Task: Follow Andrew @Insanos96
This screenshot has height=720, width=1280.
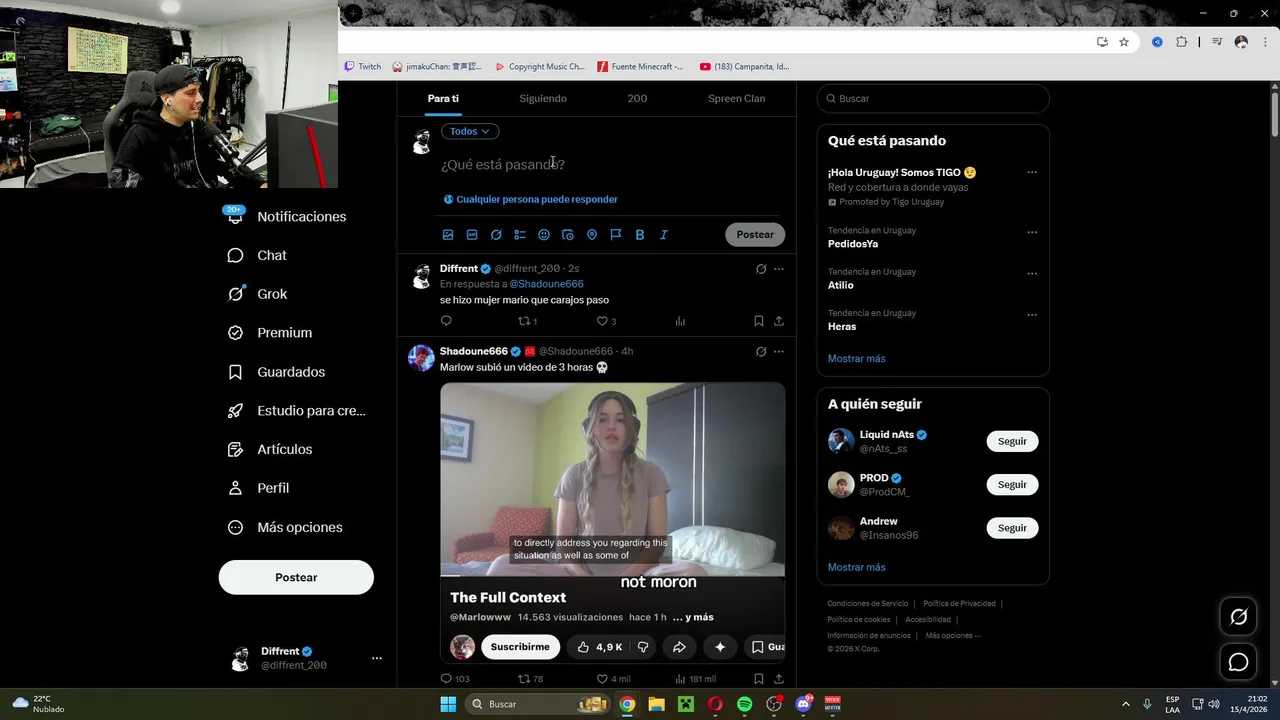Action: click(x=1012, y=527)
